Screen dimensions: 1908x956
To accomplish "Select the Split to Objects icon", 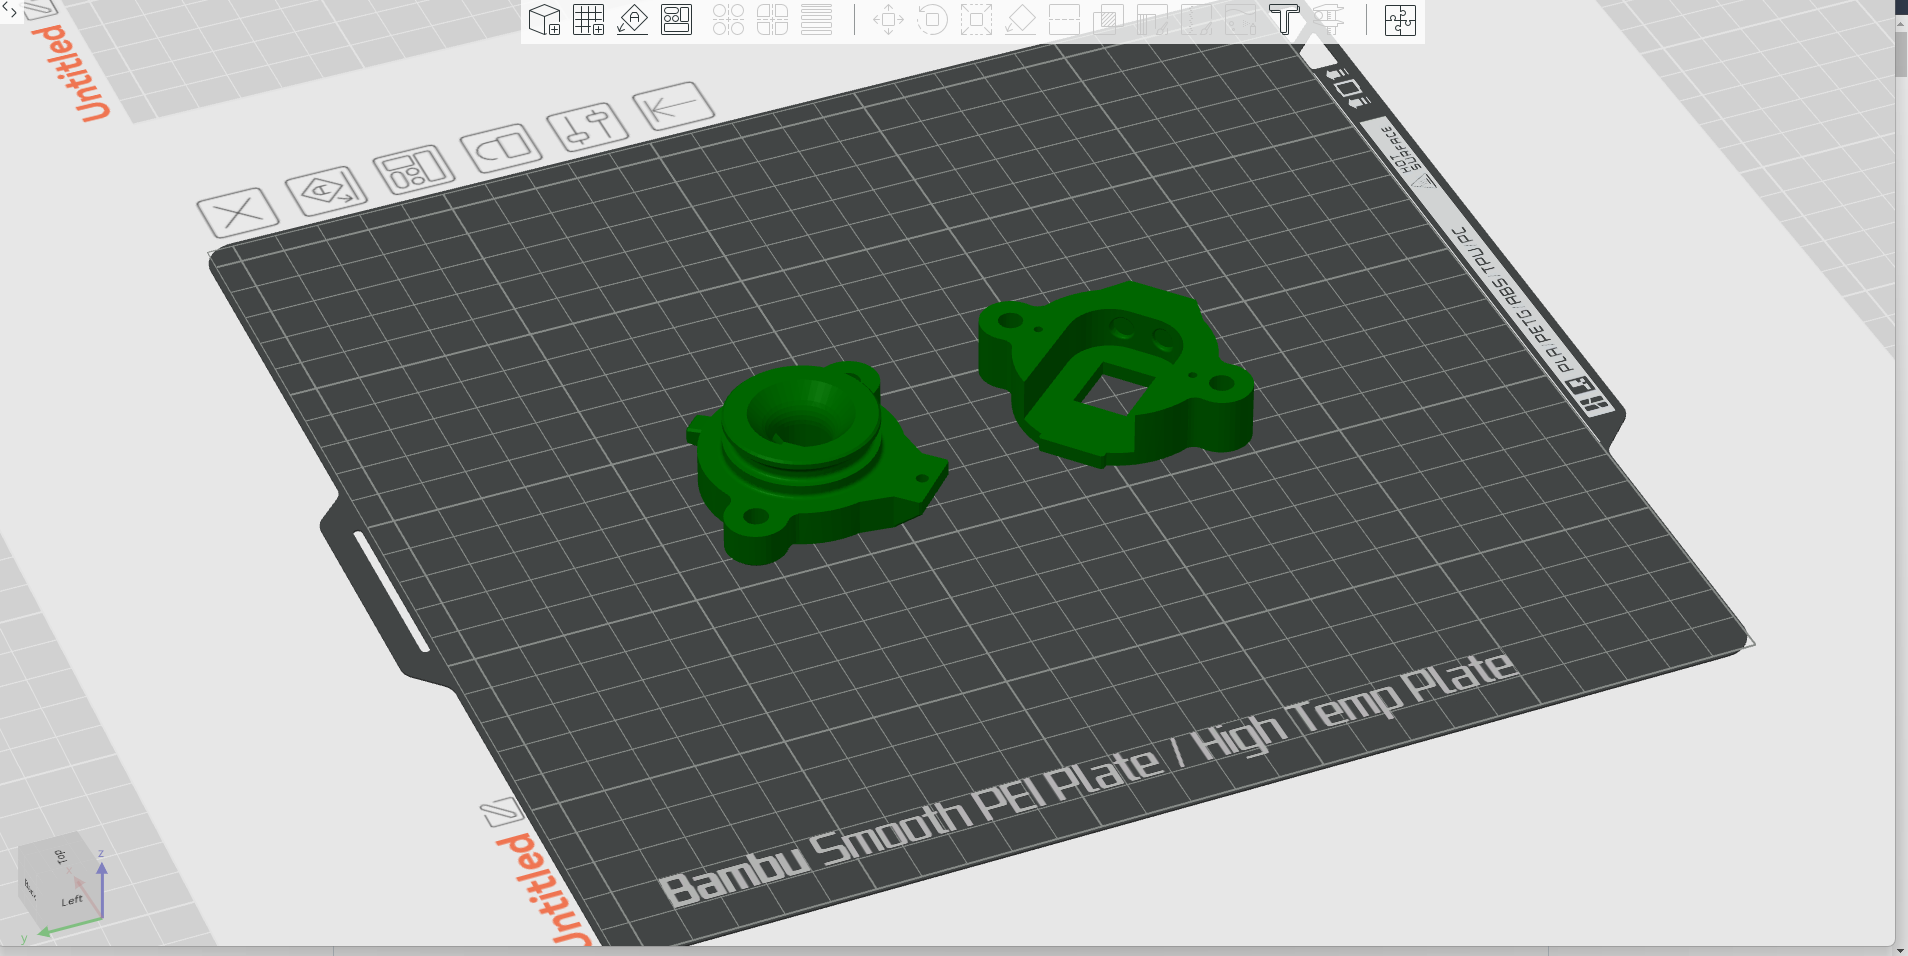I will point(728,20).
